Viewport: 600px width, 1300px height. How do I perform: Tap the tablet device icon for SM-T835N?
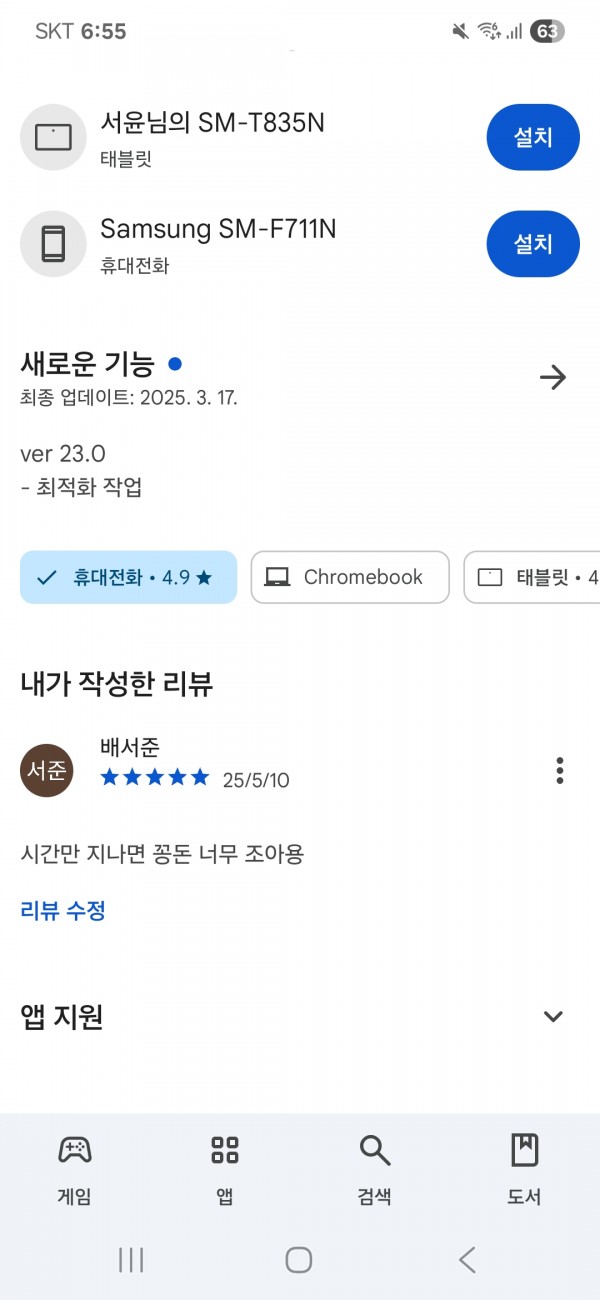(x=53, y=137)
